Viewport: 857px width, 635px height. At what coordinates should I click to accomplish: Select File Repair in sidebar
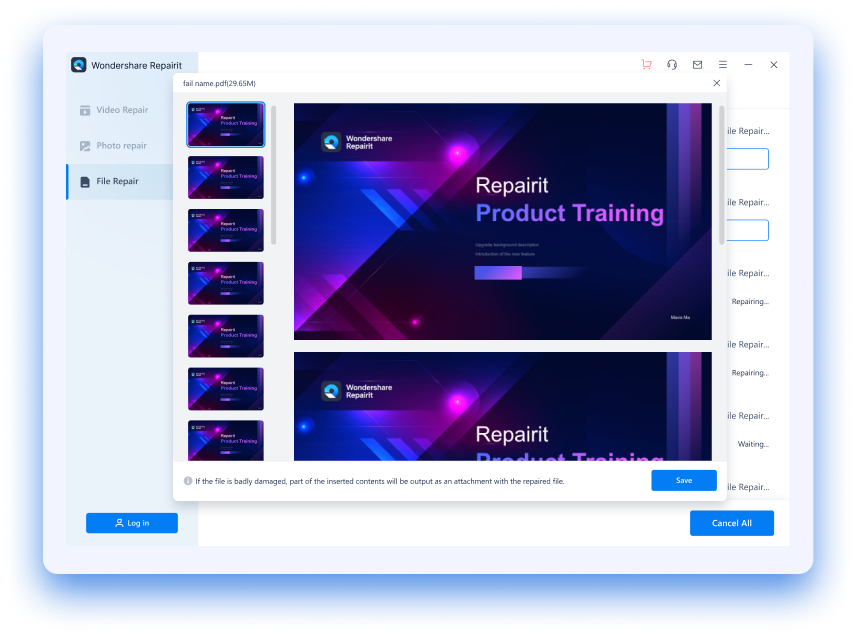click(120, 181)
